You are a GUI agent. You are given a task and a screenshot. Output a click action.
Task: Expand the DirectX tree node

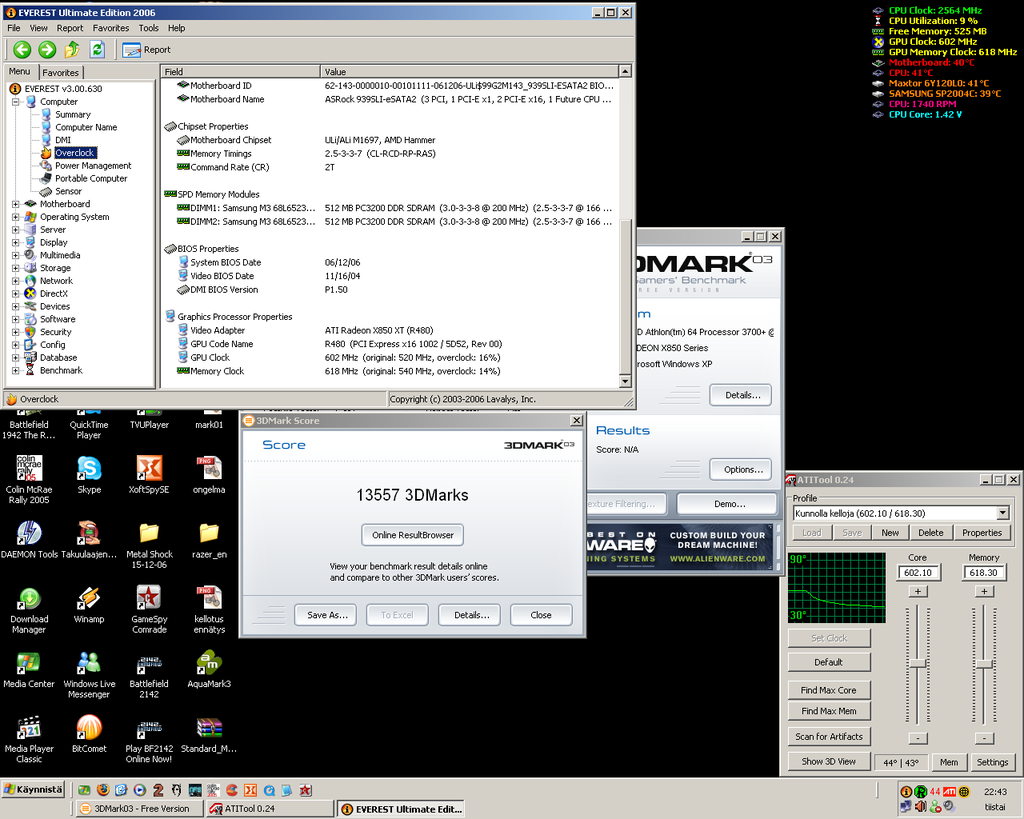16,294
